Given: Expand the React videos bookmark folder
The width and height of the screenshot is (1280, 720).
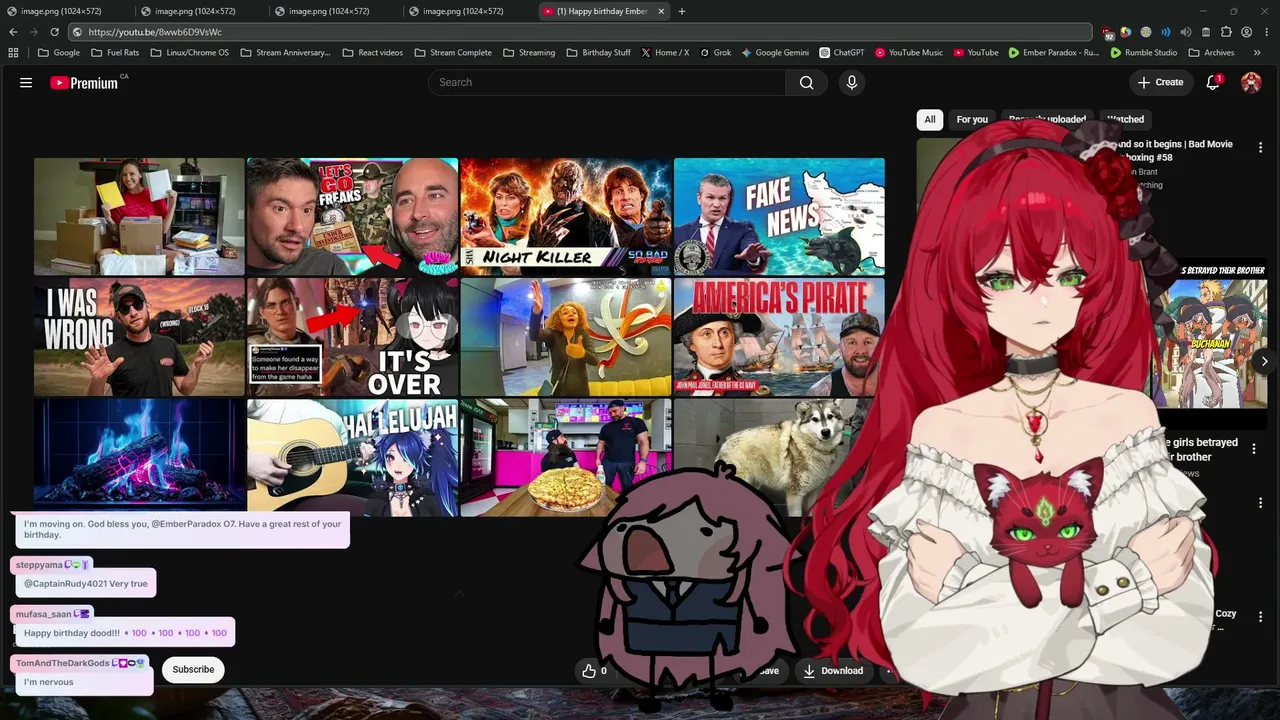Looking at the screenshot, I should [x=372, y=53].
